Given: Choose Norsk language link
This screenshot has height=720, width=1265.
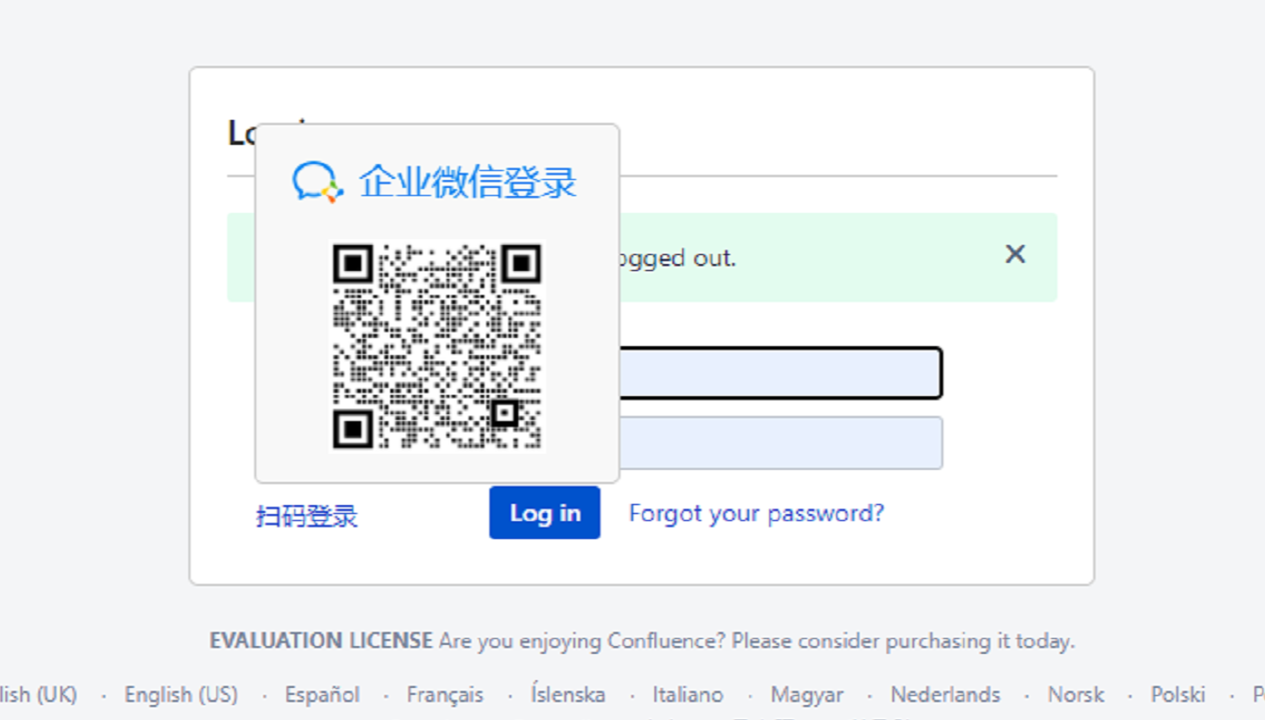Looking at the screenshot, I should tap(1076, 694).
